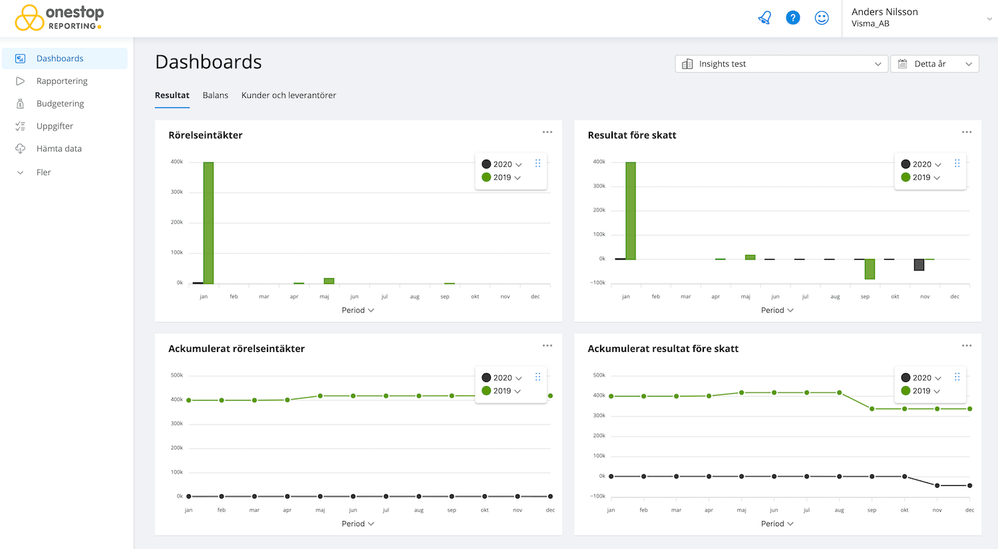Switch to the Resultat tab
The width and height of the screenshot is (998, 549).
point(172,95)
